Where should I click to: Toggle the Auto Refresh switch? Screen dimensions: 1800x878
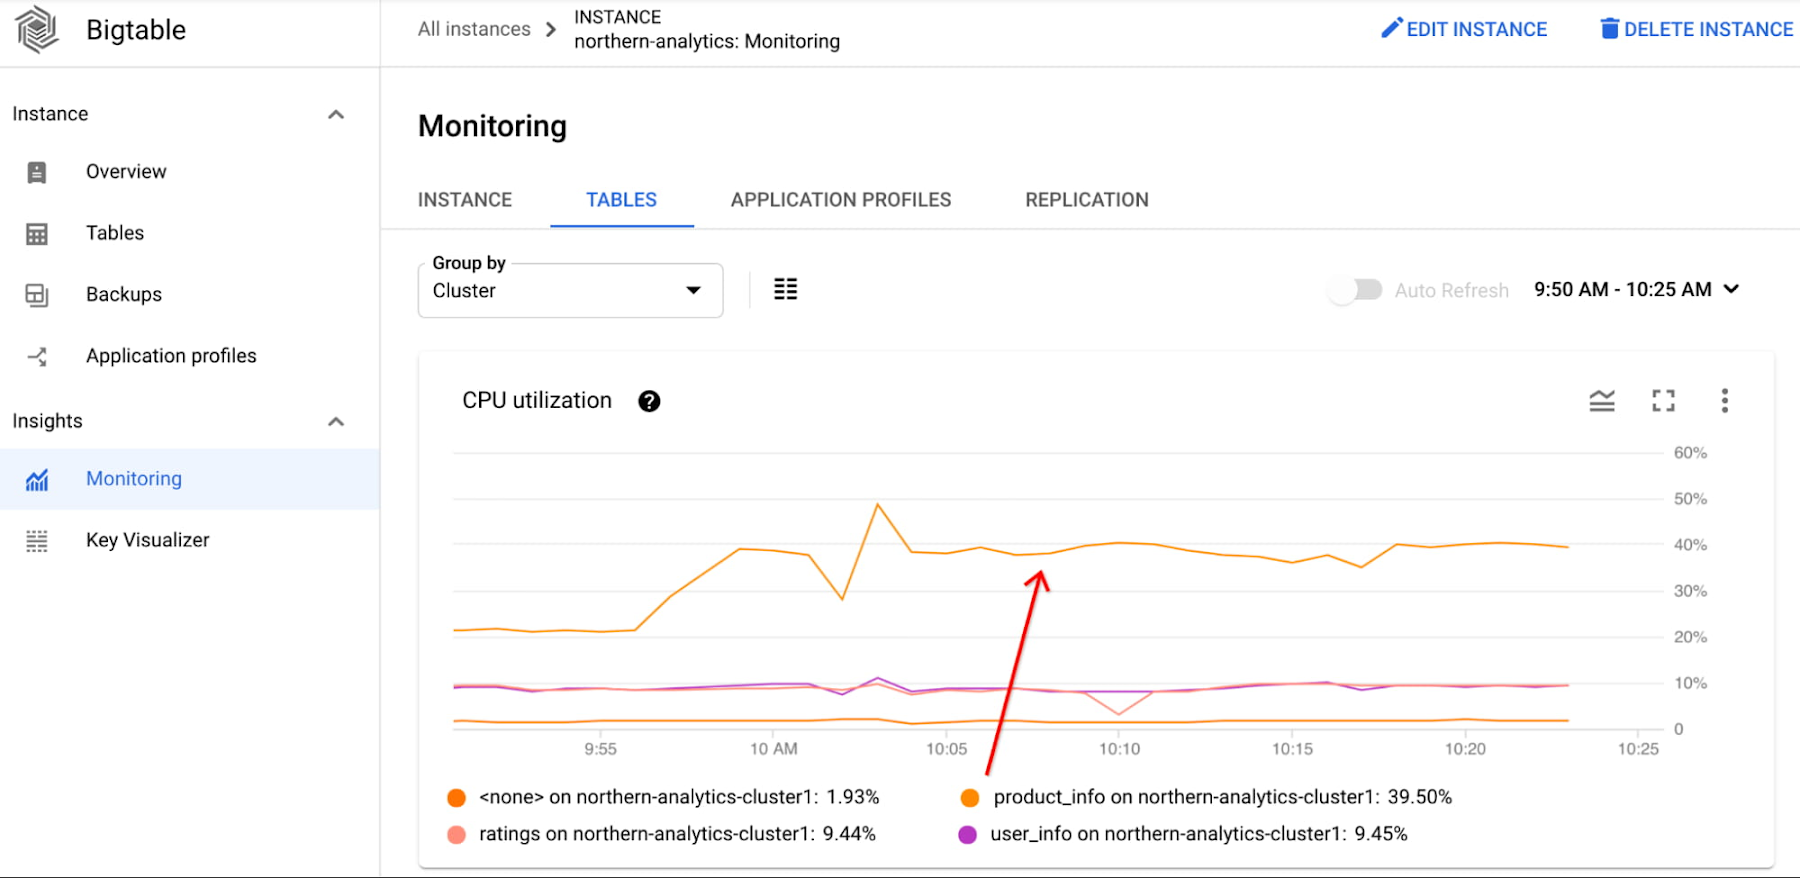[x=1355, y=290]
